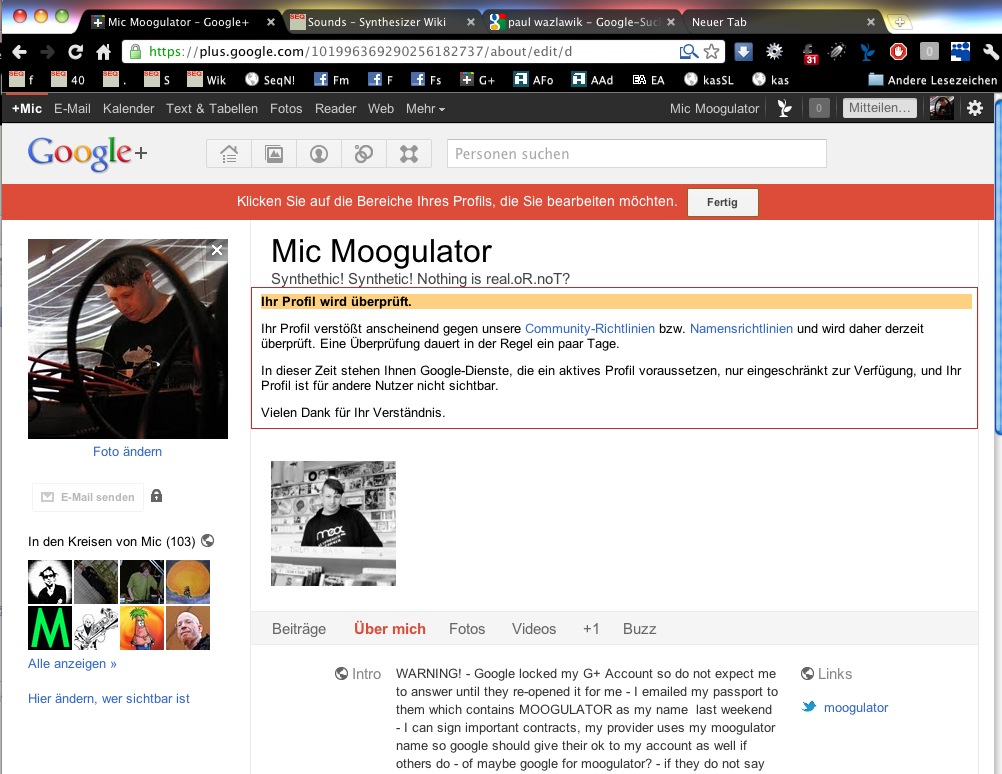1002x774 pixels.
Task: Open Chrome wrench settings menu
Action: (x=990, y=52)
